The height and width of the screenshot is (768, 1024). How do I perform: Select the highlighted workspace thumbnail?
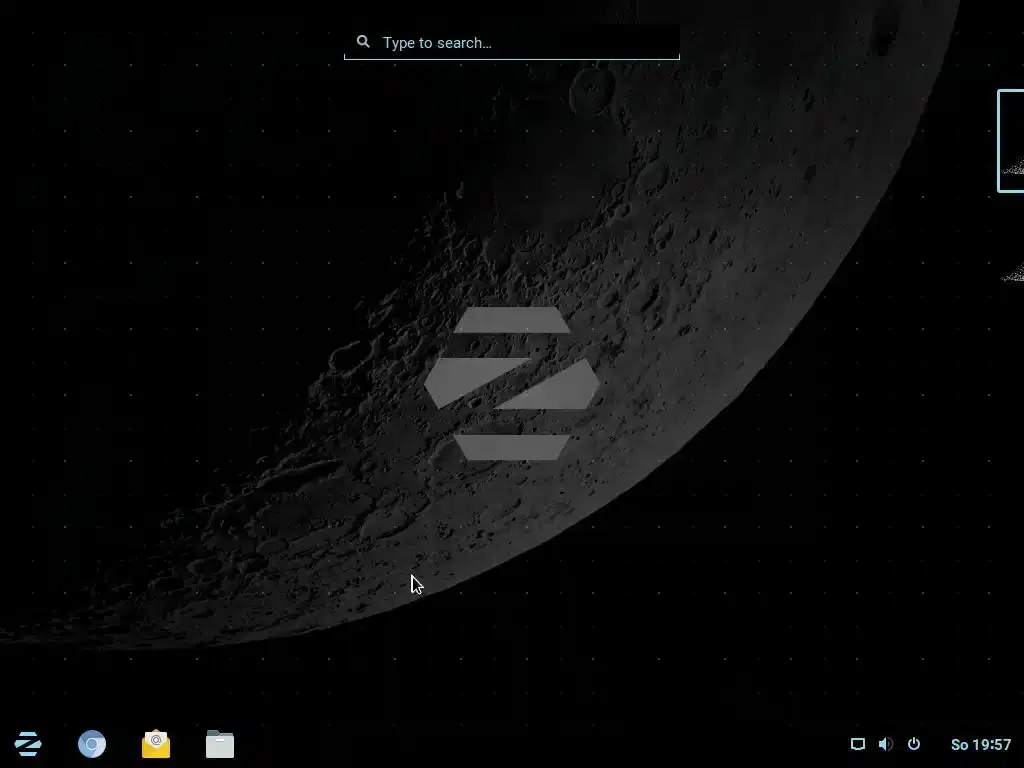tap(1011, 141)
